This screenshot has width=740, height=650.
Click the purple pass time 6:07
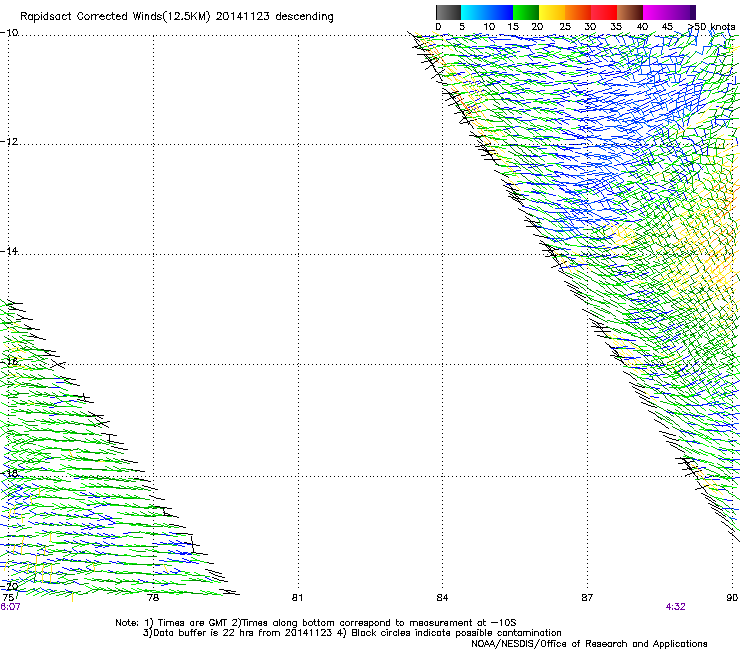click(10, 607)
